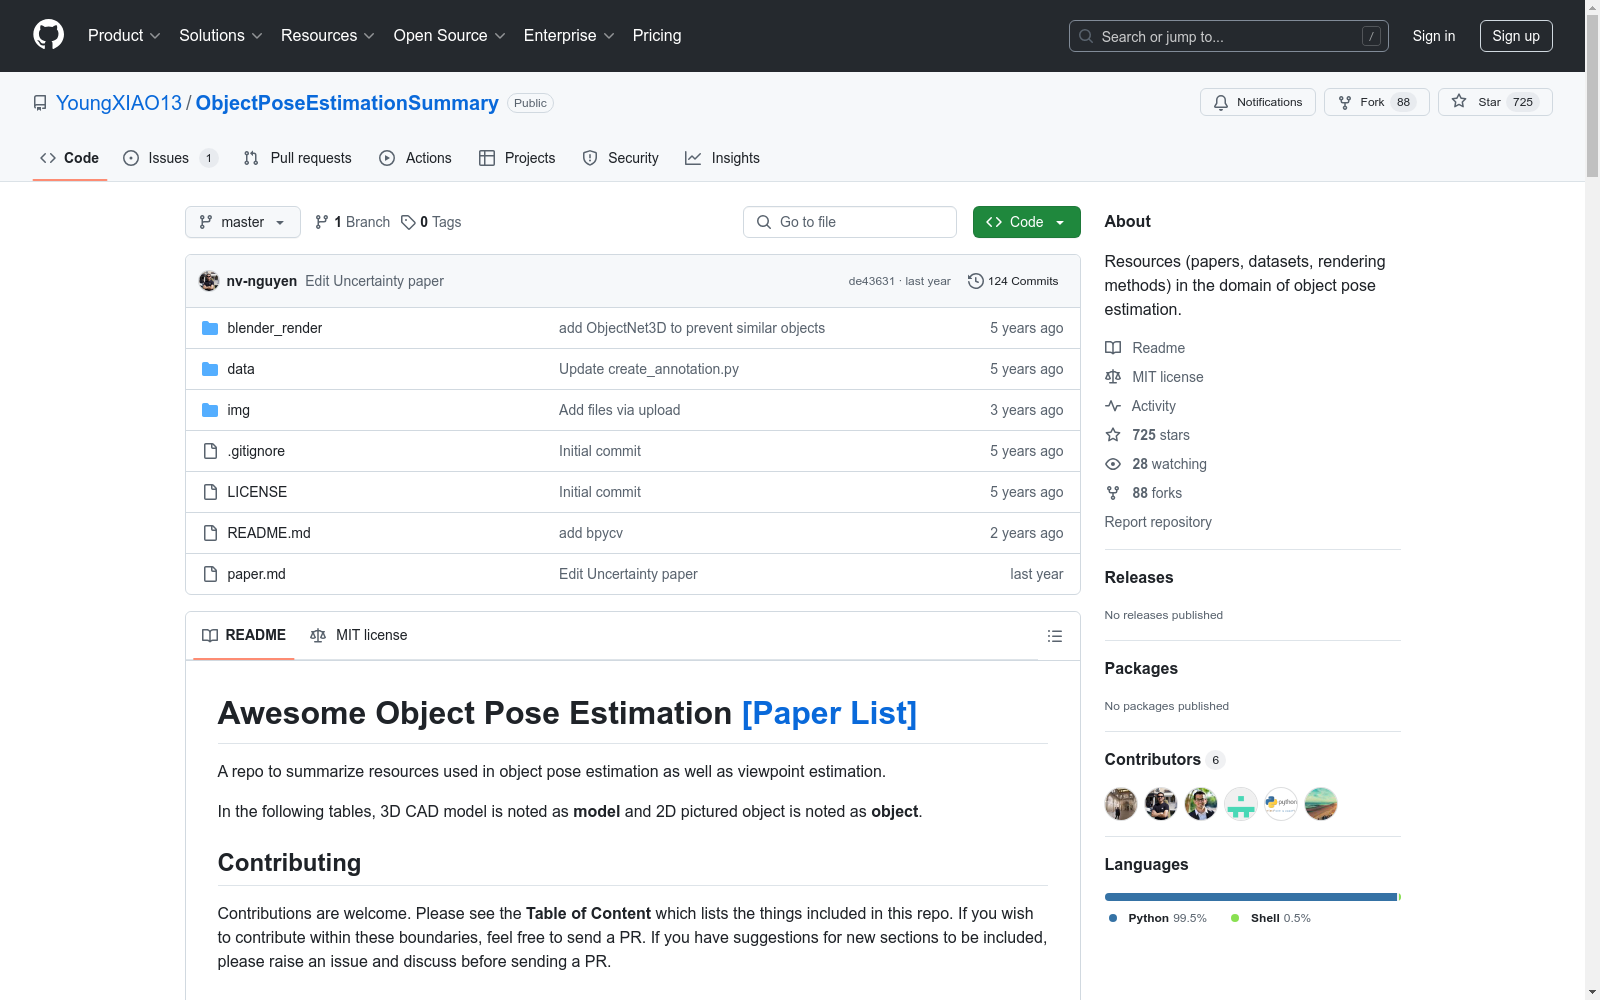Viewport: 1600px width, 1000px height.
Task: Click the Python language bar segment
Action: pyautogui.click(x=1250, y=897)
